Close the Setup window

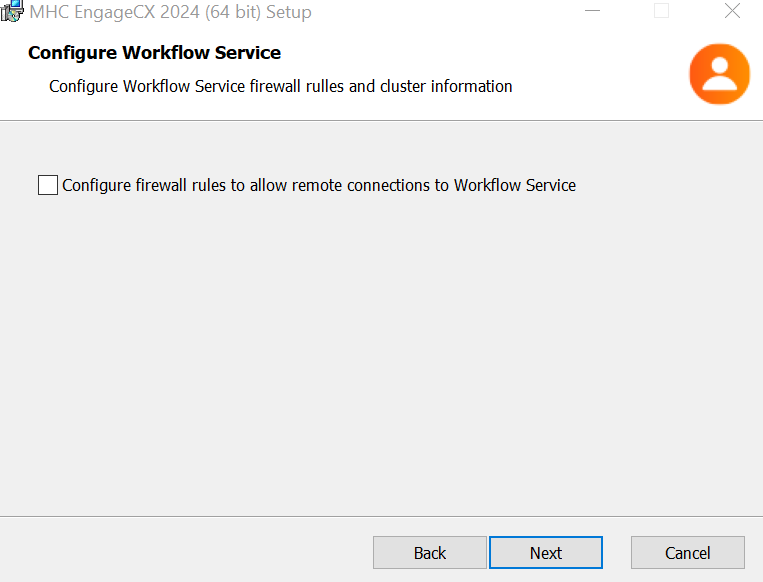click(x=732, y=11)
